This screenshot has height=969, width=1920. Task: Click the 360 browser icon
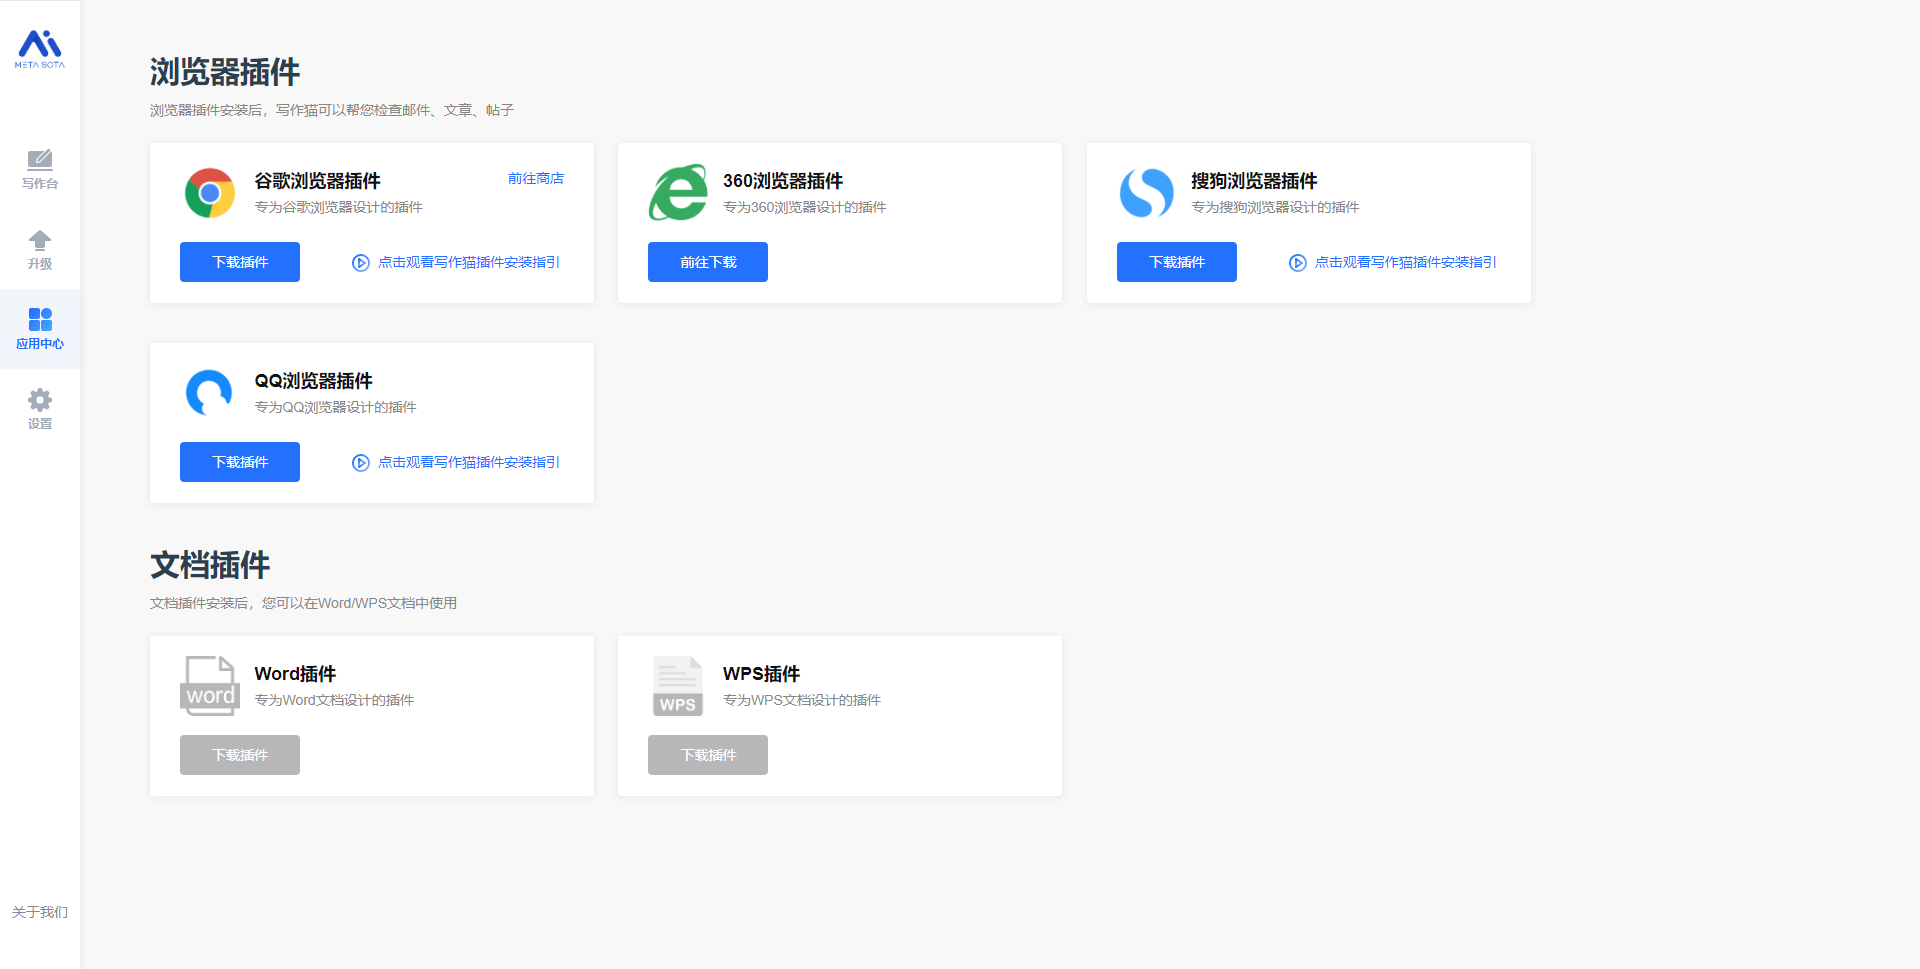(678, 193)
